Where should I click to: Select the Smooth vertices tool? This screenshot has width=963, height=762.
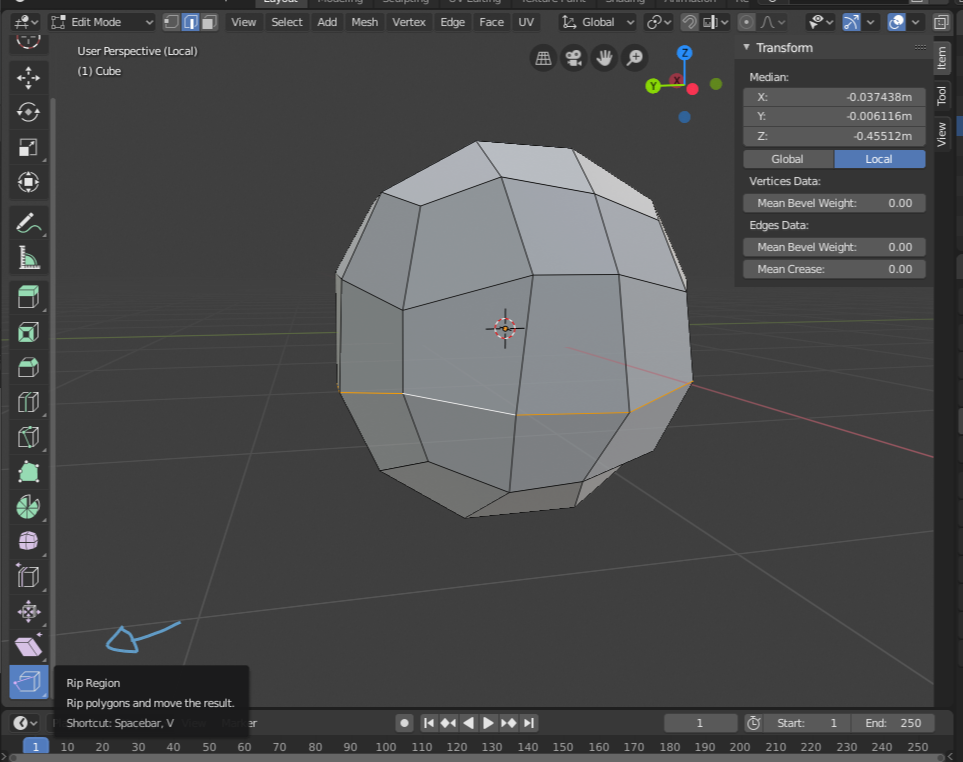click(x=28, y=542)
